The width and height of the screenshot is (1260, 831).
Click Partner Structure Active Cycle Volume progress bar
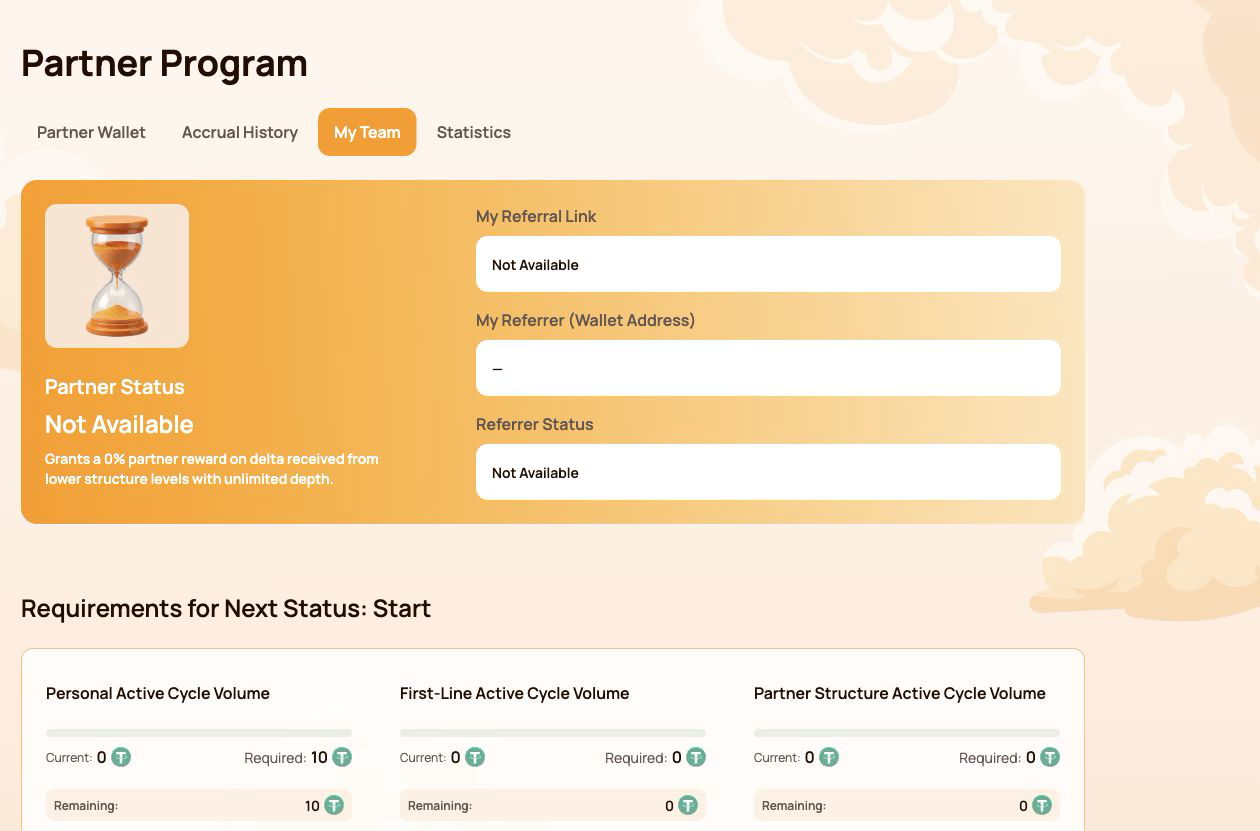907,733
